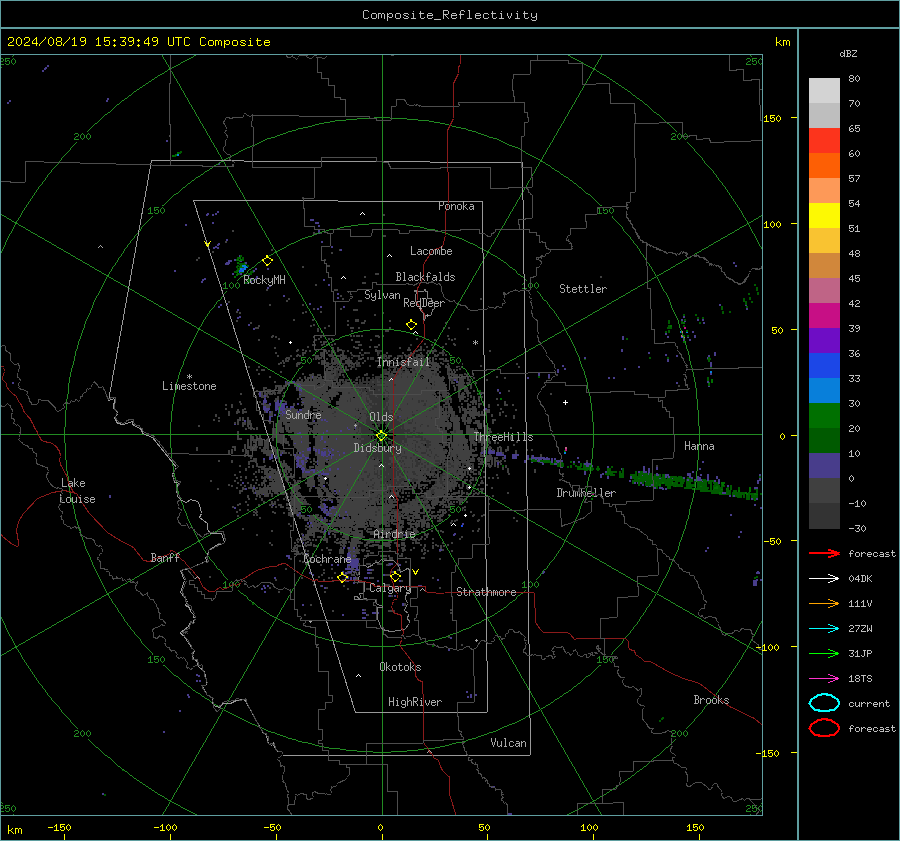
Task: Click the yellow radar-site diamond at Didsbury
Action: [381, 436]
